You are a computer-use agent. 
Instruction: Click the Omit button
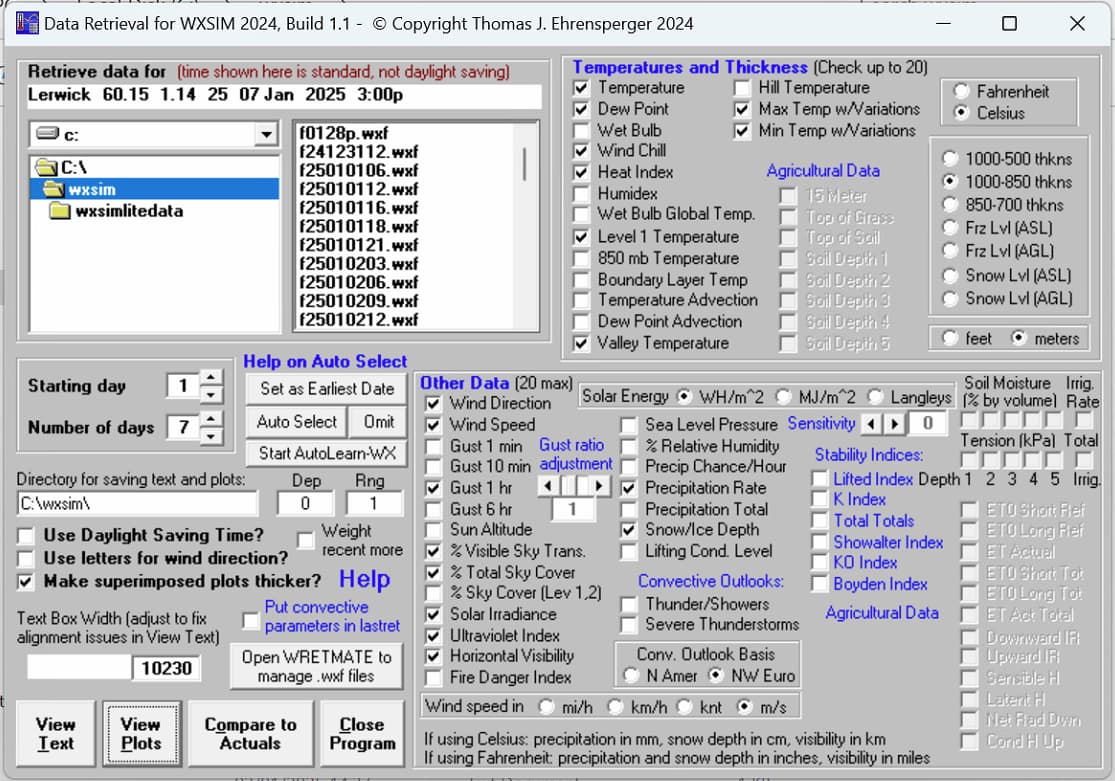(x=379, y=422)
